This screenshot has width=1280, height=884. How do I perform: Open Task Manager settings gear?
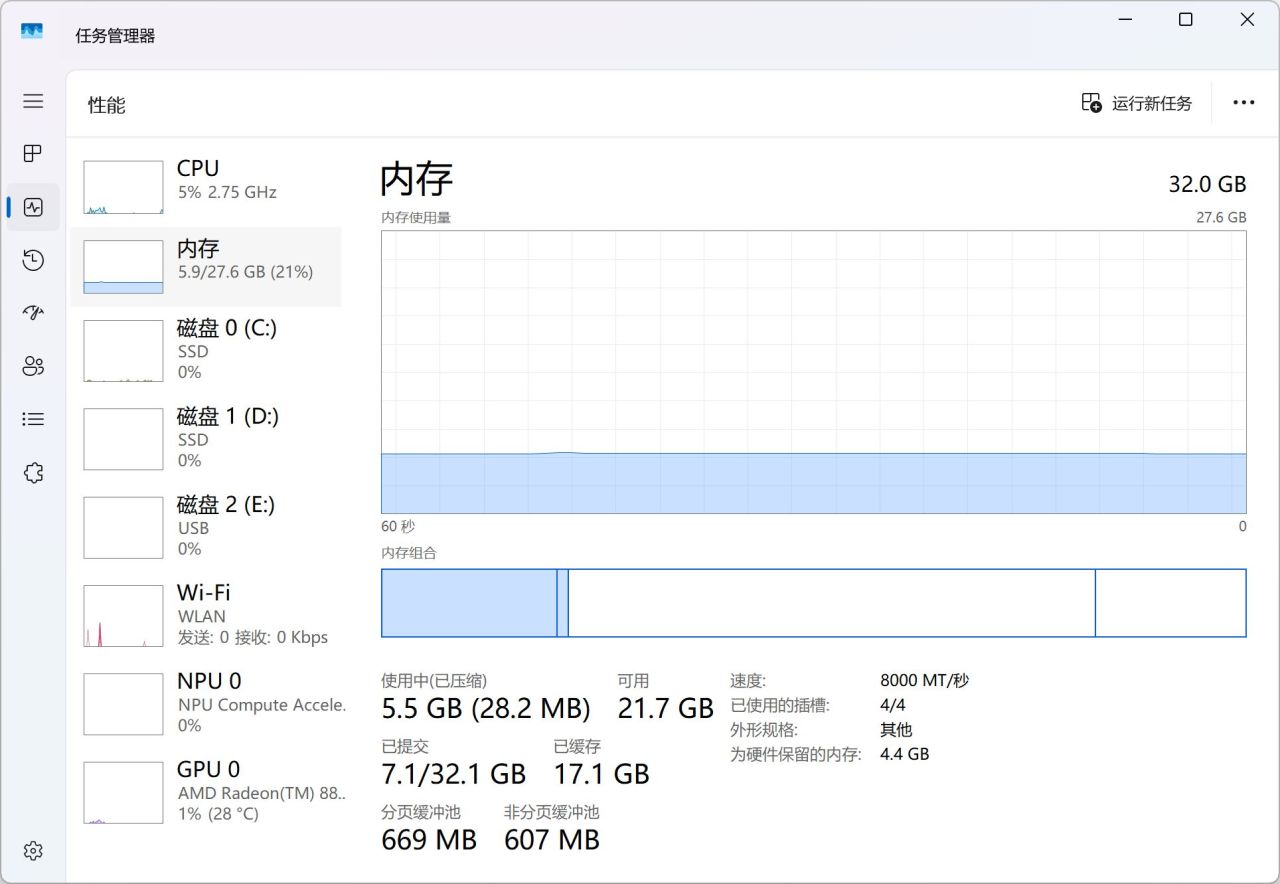click(x=33, y=851)
